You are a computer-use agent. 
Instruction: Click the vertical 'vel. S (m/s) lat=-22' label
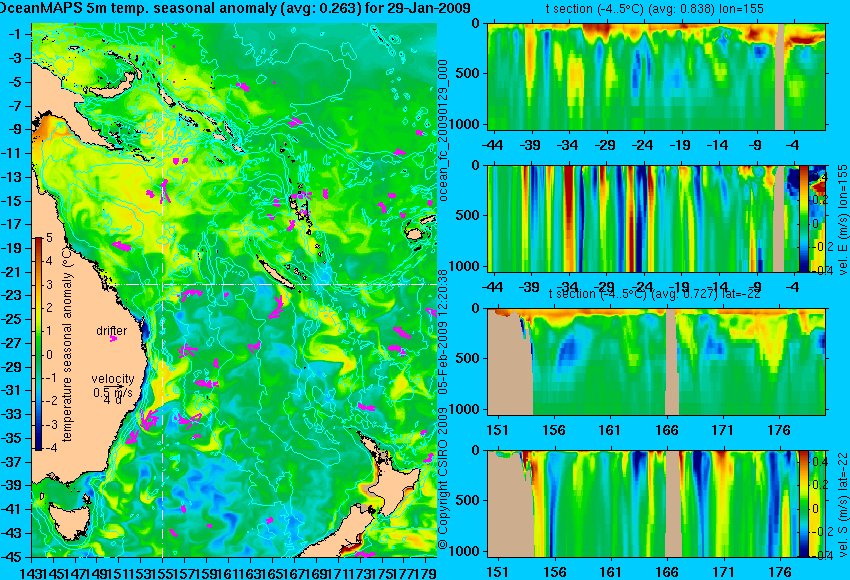click(842, 504)
